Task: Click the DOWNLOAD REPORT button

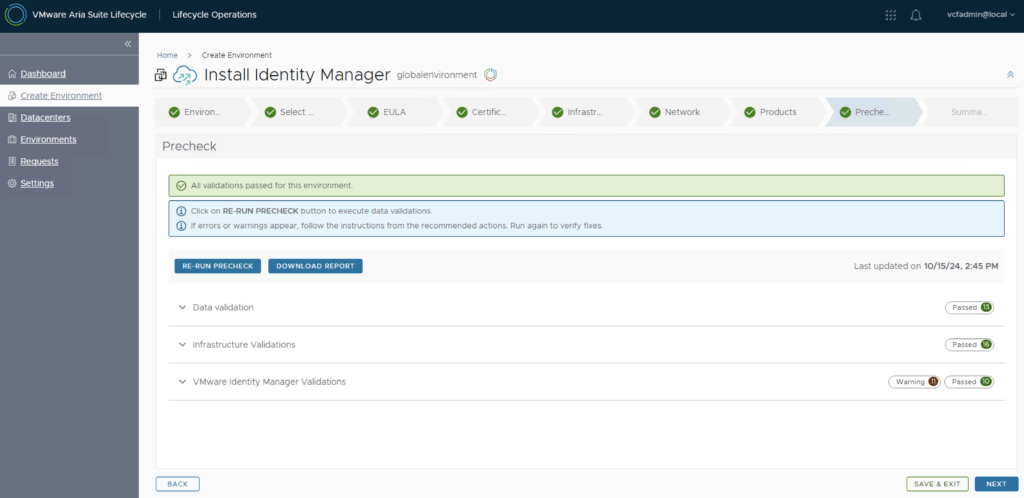Action: click(x=315, y=266)
